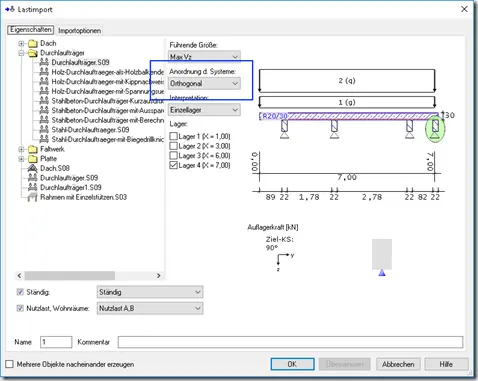Click the tree scrollbar's right arrow

point(159,276)
